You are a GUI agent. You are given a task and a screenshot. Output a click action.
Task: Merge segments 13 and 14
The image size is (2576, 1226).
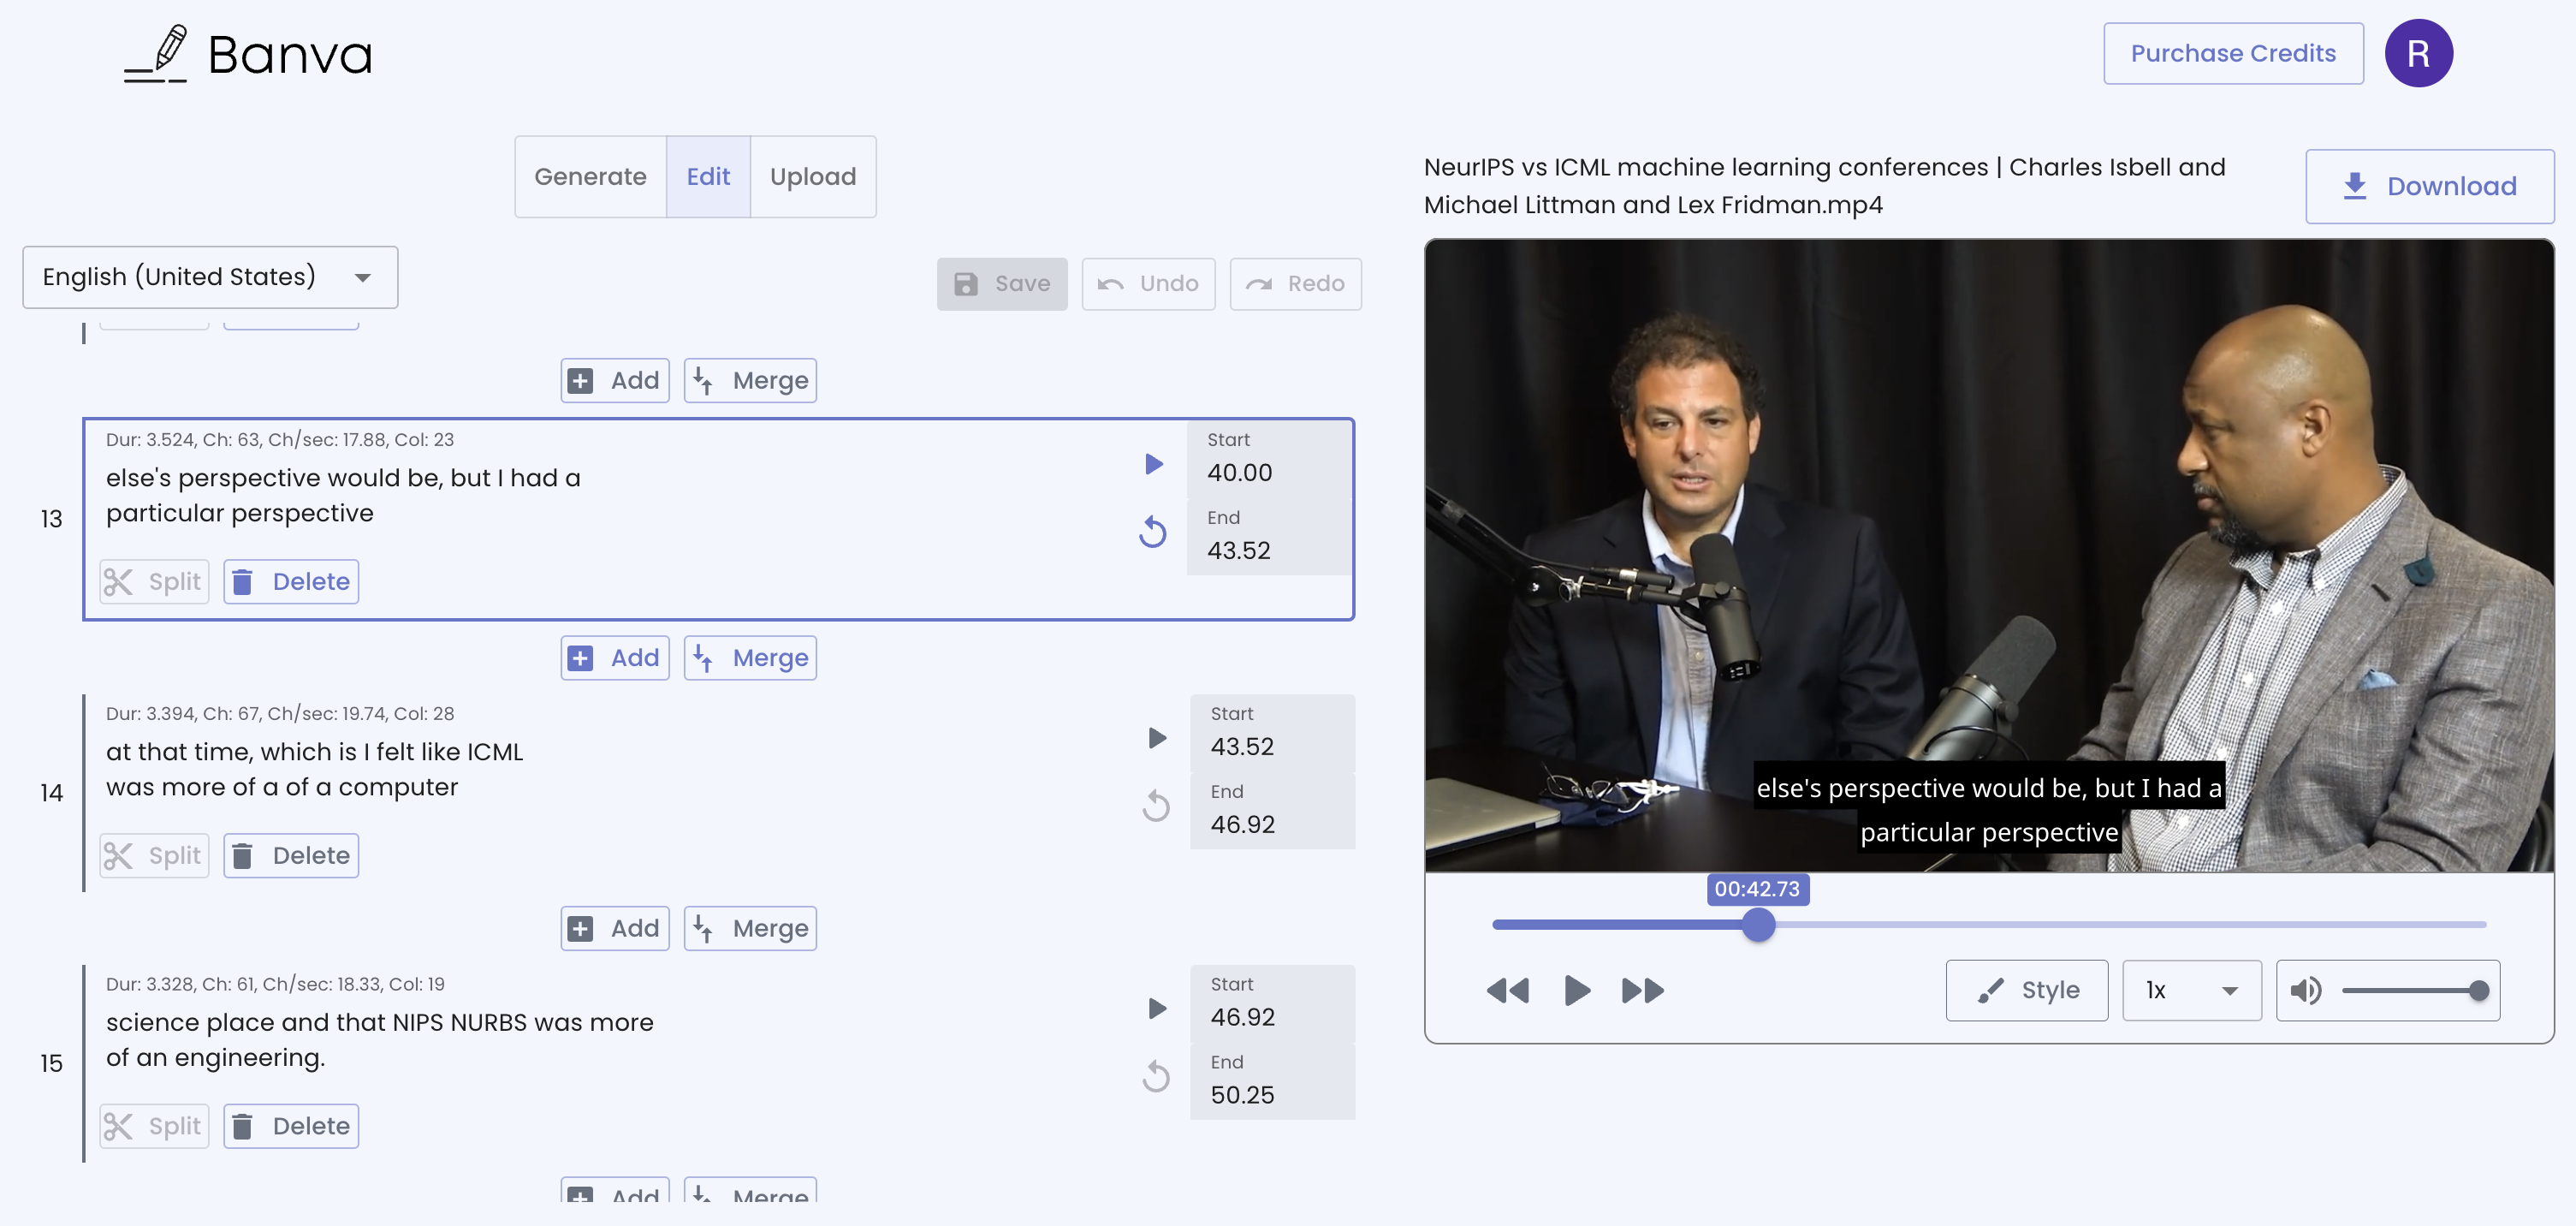(750, 658)
